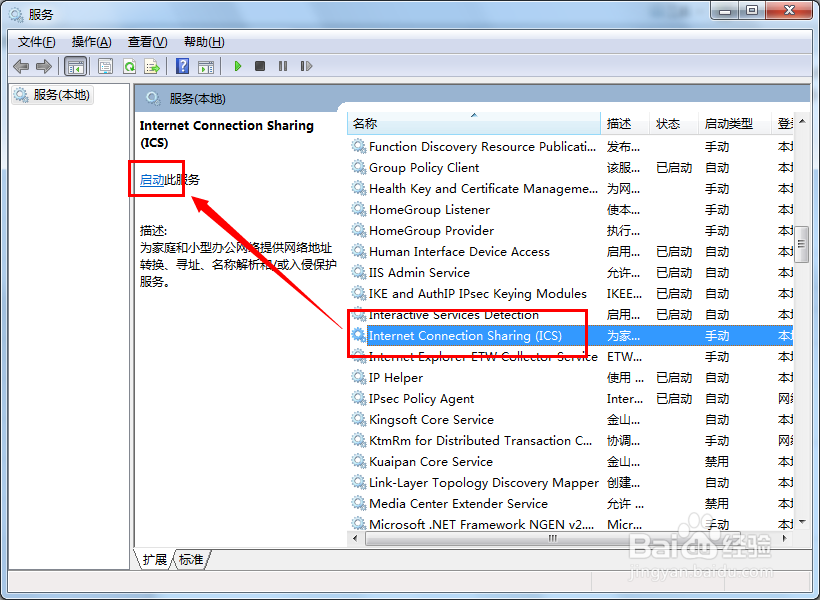
Task: Click the 手动 startup type of ICS row
Action: pos(717,335)
